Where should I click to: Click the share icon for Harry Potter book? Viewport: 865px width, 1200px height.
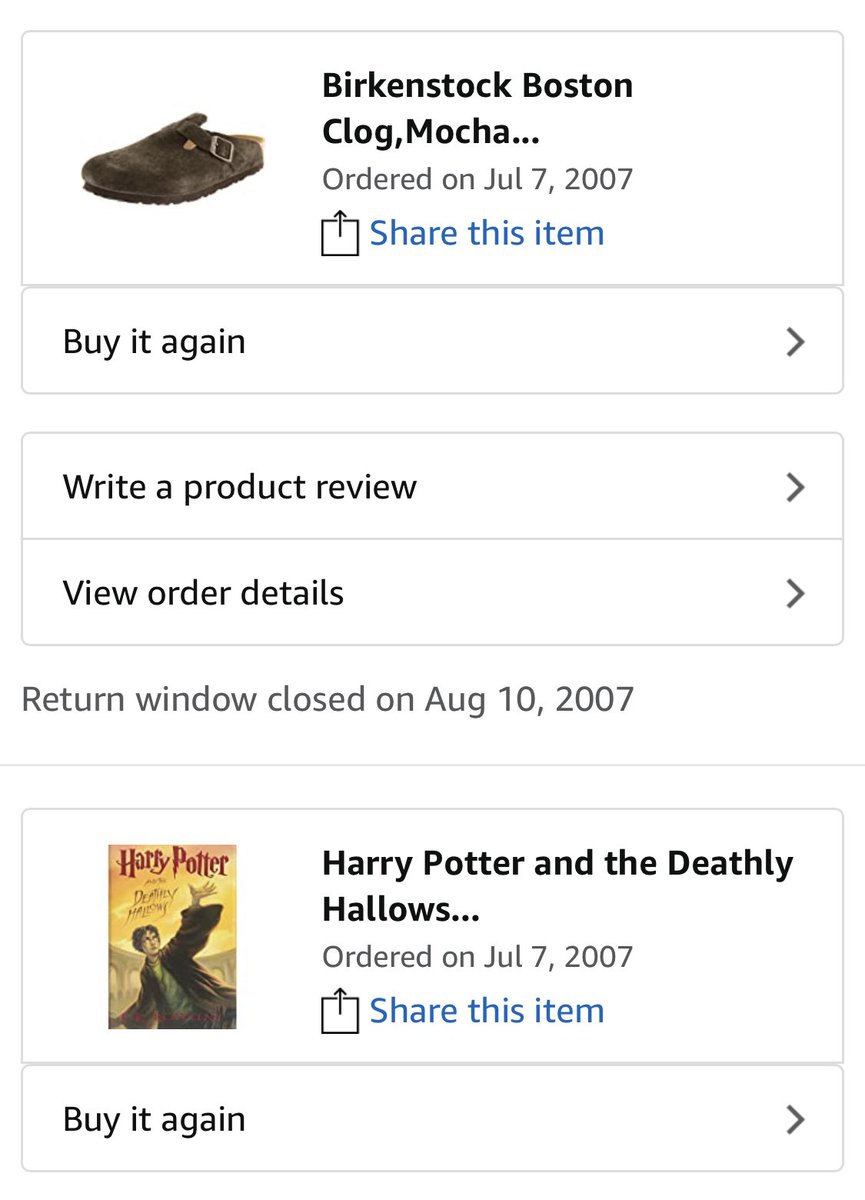coord(339,1011)
